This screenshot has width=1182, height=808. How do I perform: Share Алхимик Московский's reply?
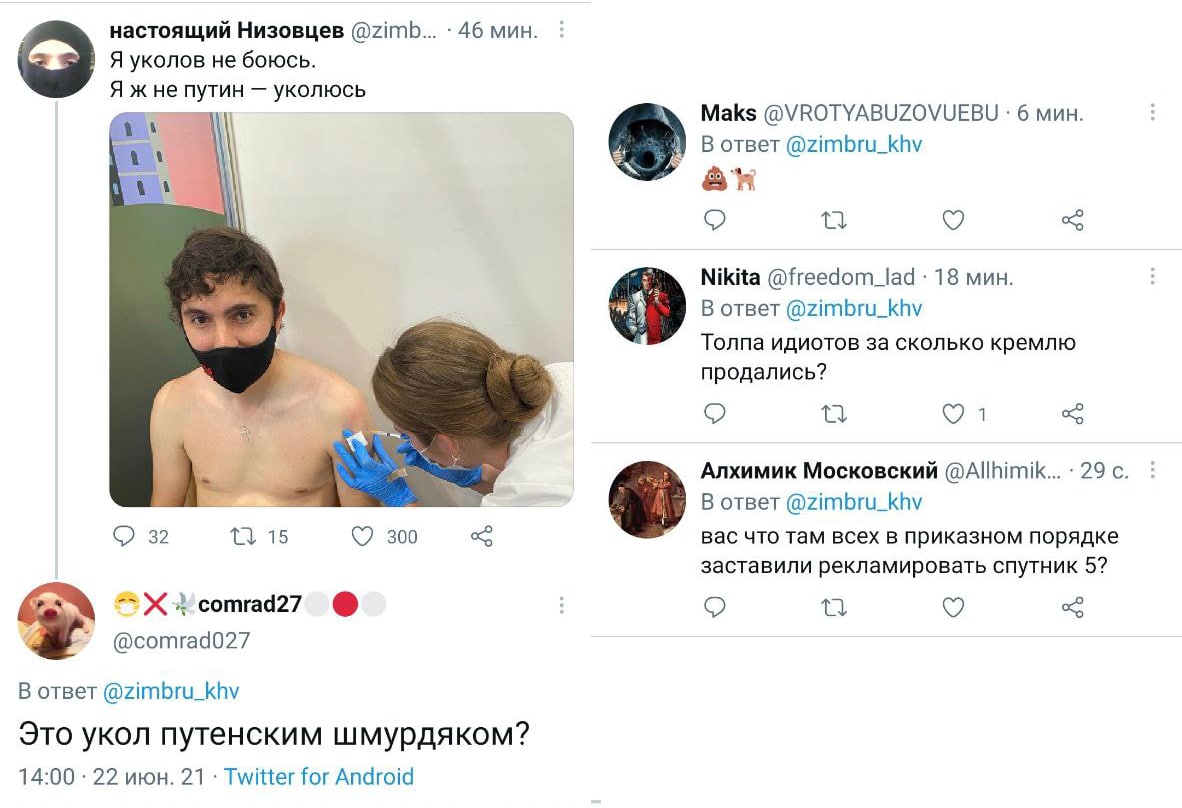coord(1073,607)
